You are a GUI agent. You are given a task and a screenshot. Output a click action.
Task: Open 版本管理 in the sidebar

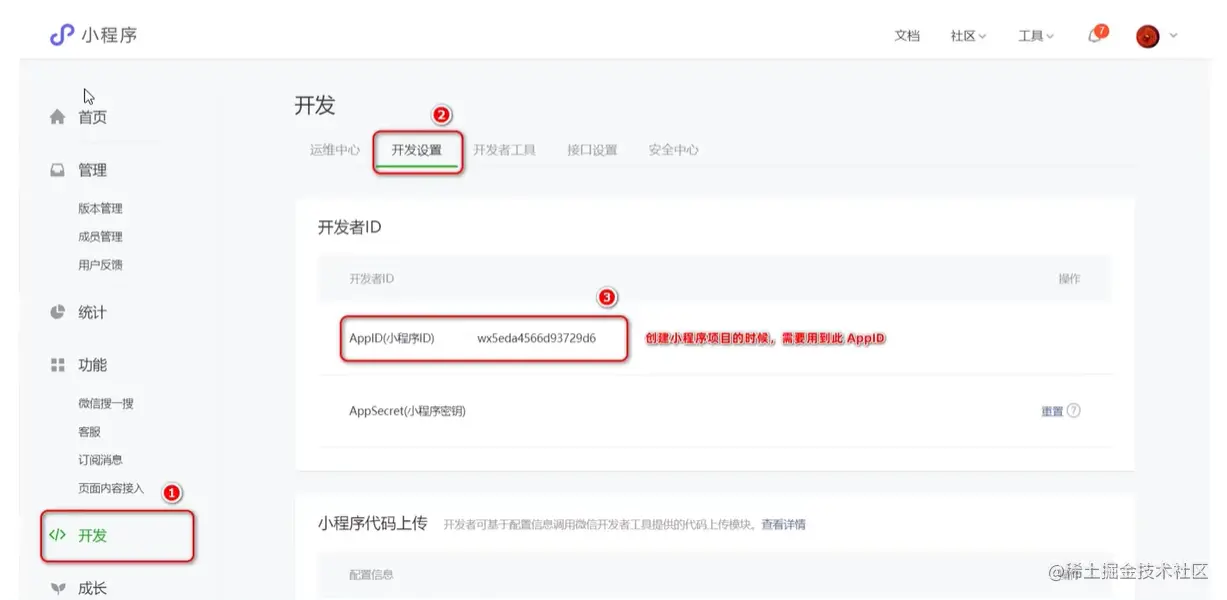pos(100,208)
